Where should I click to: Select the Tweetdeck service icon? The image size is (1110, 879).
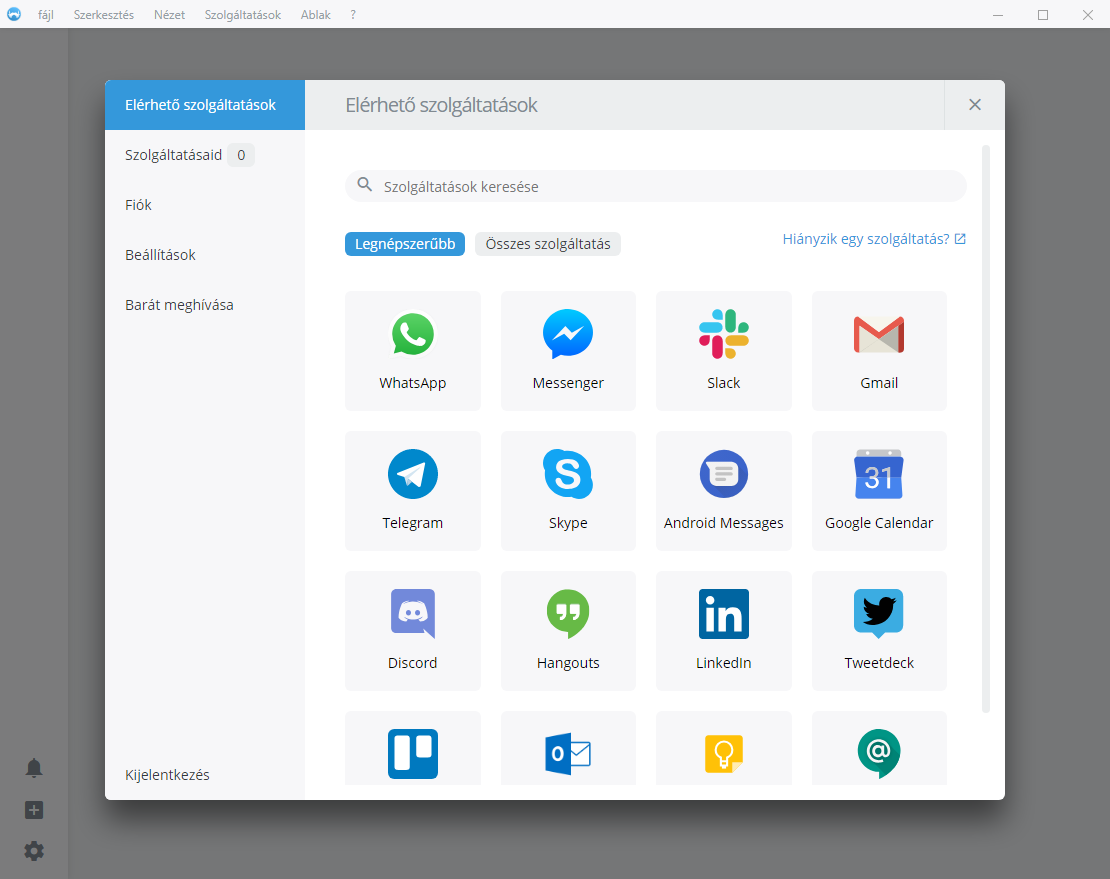(878, 615)
